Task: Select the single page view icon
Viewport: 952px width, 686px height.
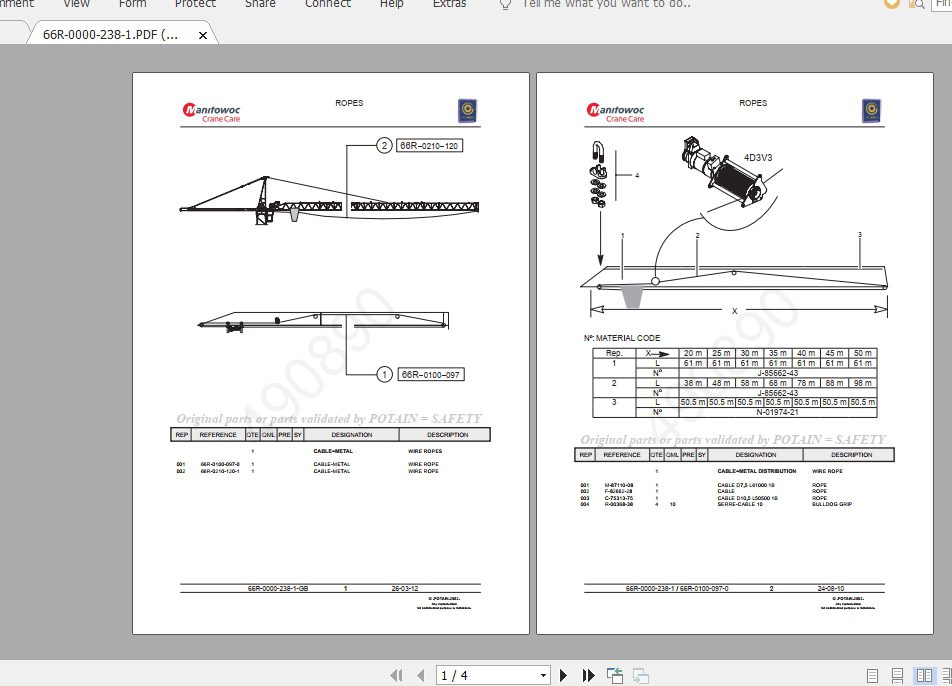Action: [872, 675]
